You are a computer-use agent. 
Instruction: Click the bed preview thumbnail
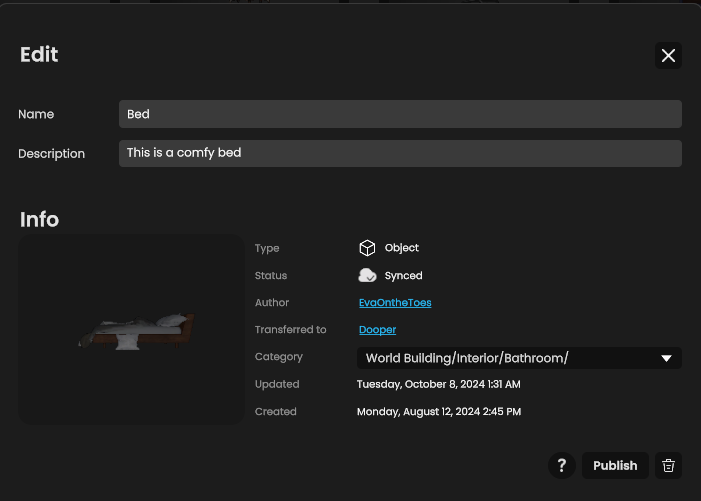coord(132,330)
